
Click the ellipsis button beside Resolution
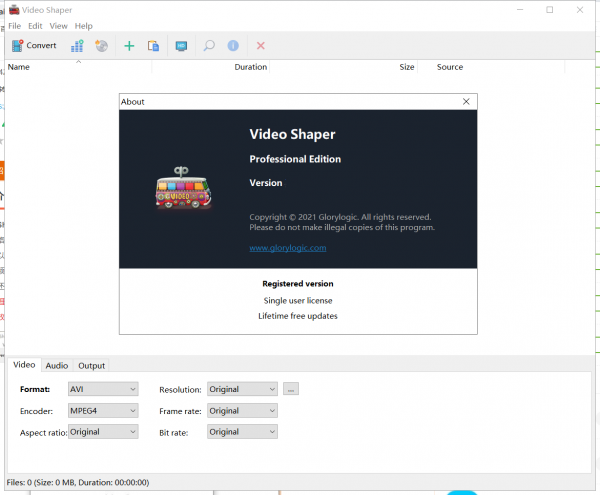pos(291,389)
